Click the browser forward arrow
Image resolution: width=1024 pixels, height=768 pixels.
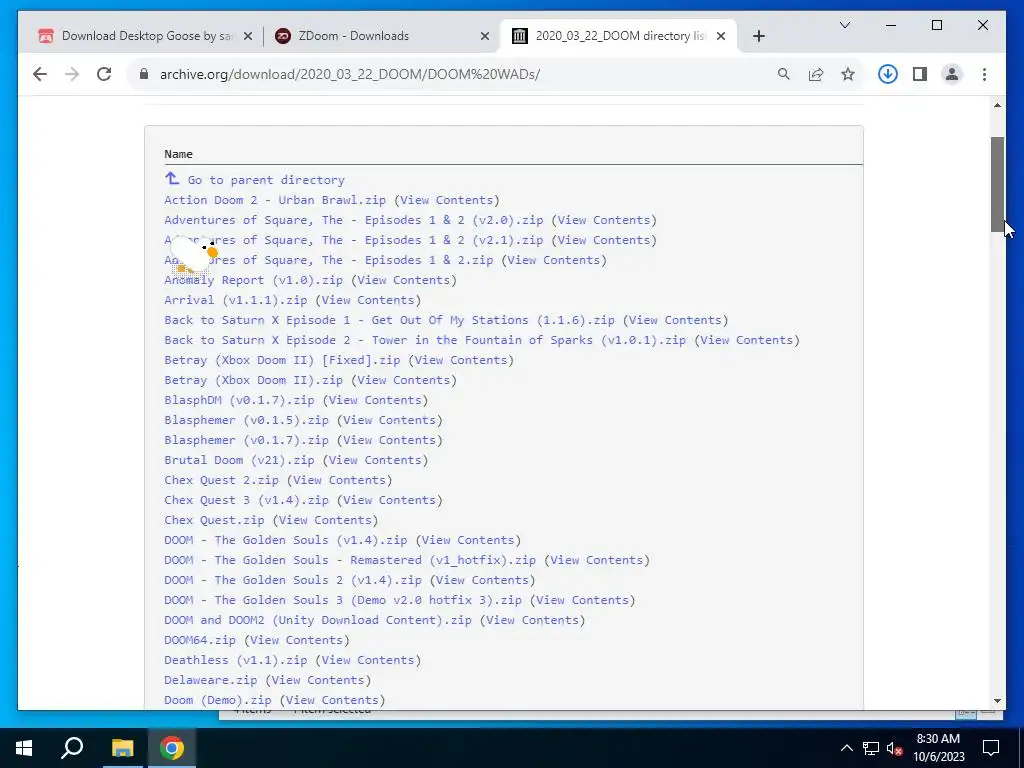pos(72,74)
